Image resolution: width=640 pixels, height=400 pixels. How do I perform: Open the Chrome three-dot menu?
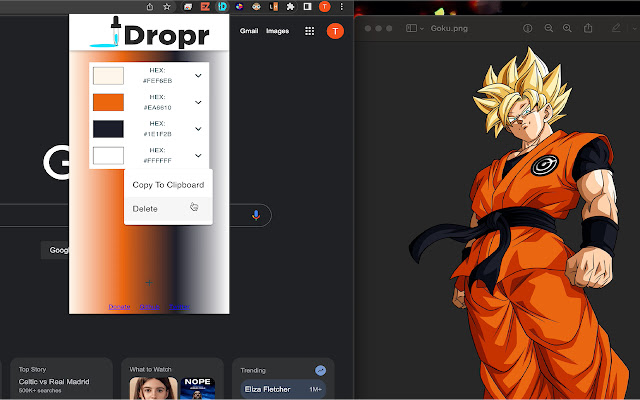(342, 7)
